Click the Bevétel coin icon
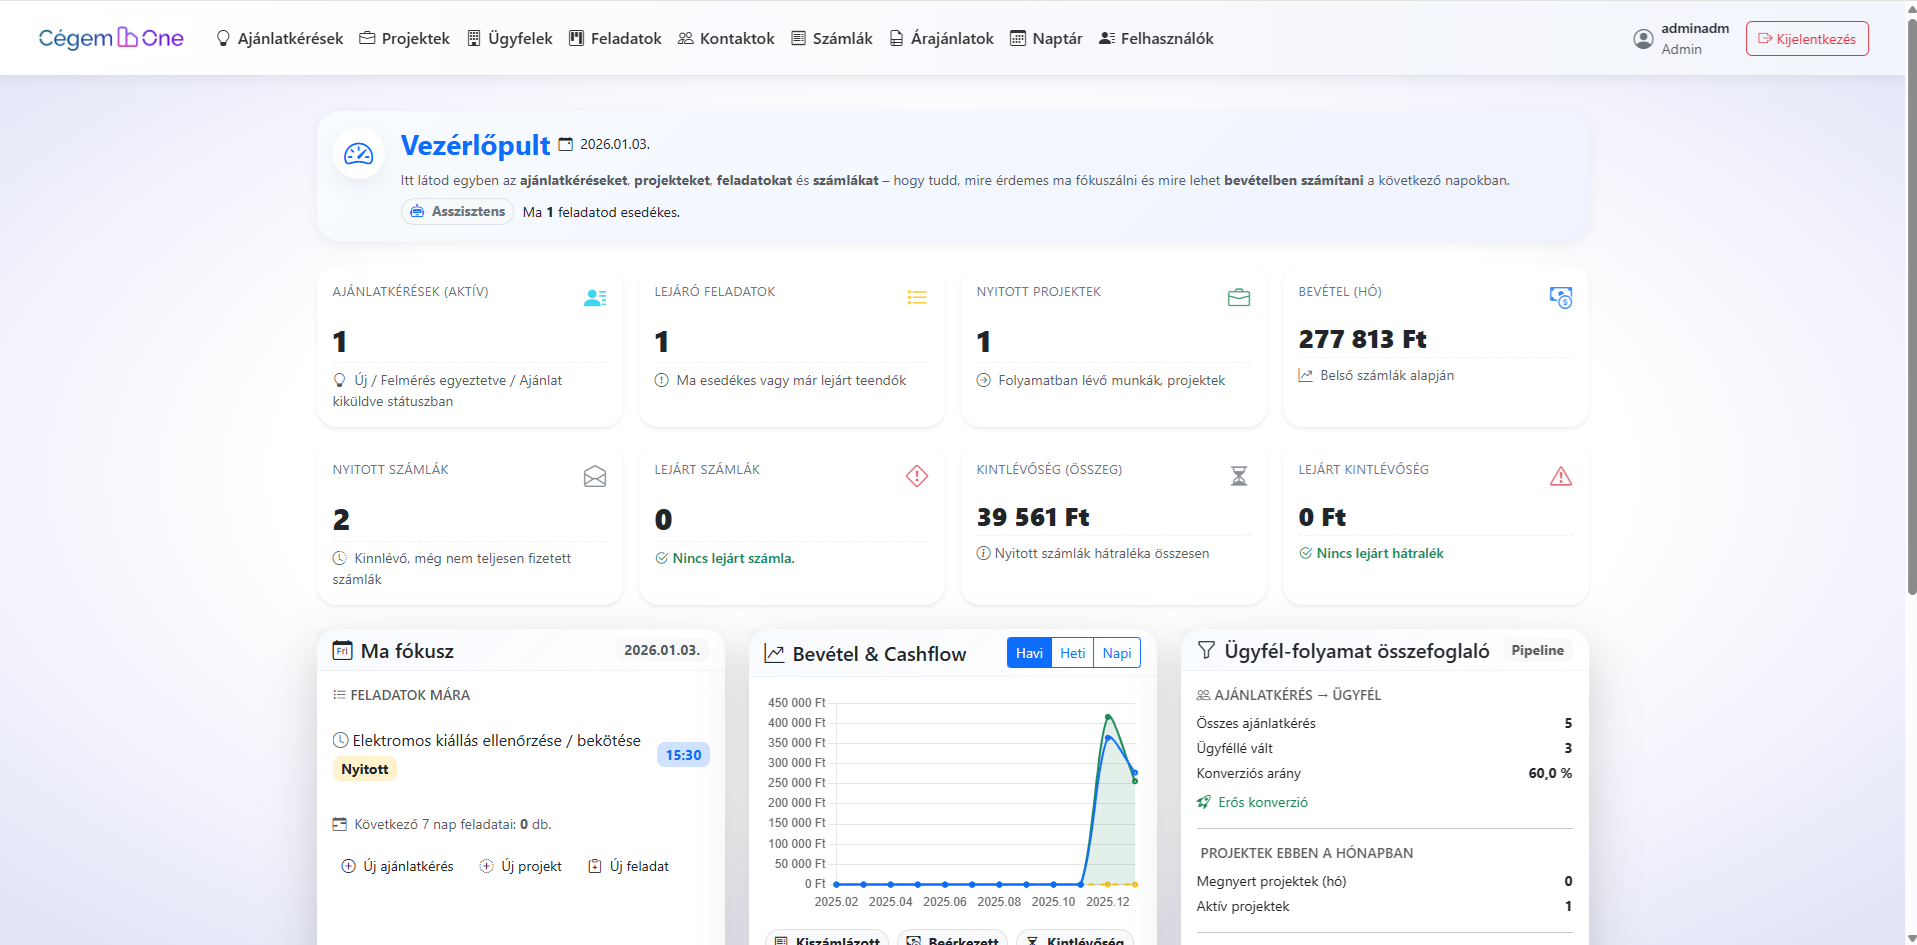1917x945 pixels. pyautogui.click(x=1561, y=298)
